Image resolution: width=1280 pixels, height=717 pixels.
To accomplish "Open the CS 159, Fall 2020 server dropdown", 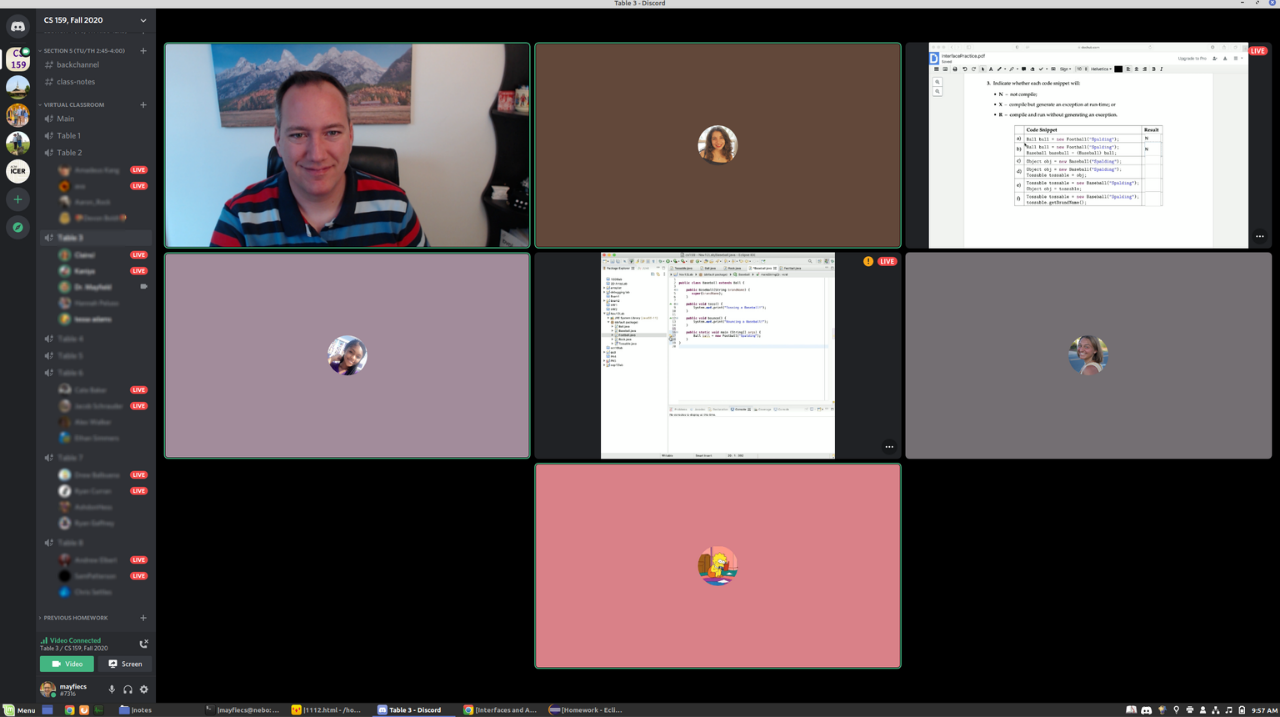I will [95, 20].
